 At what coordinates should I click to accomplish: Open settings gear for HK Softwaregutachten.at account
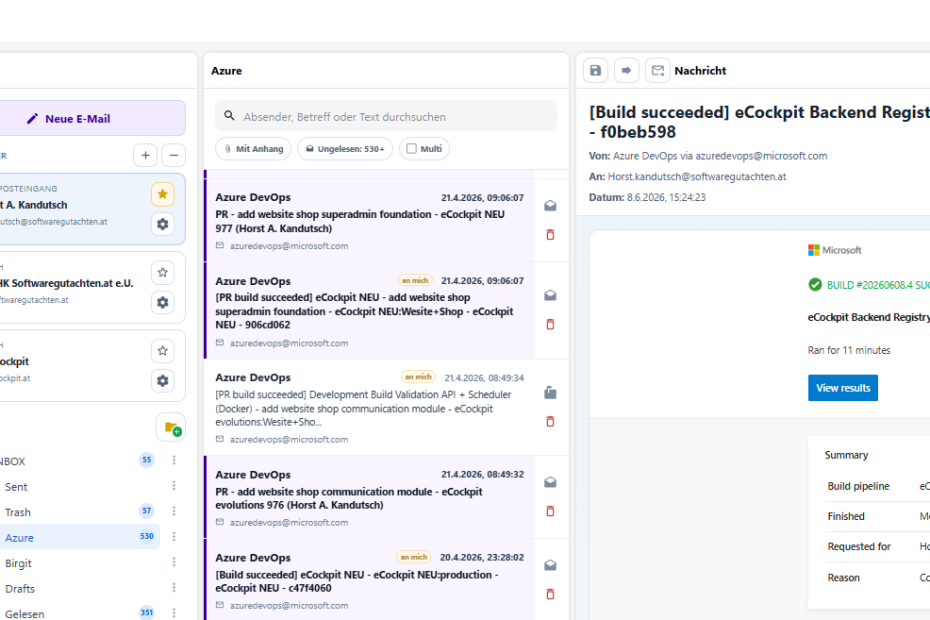point(163,303)
